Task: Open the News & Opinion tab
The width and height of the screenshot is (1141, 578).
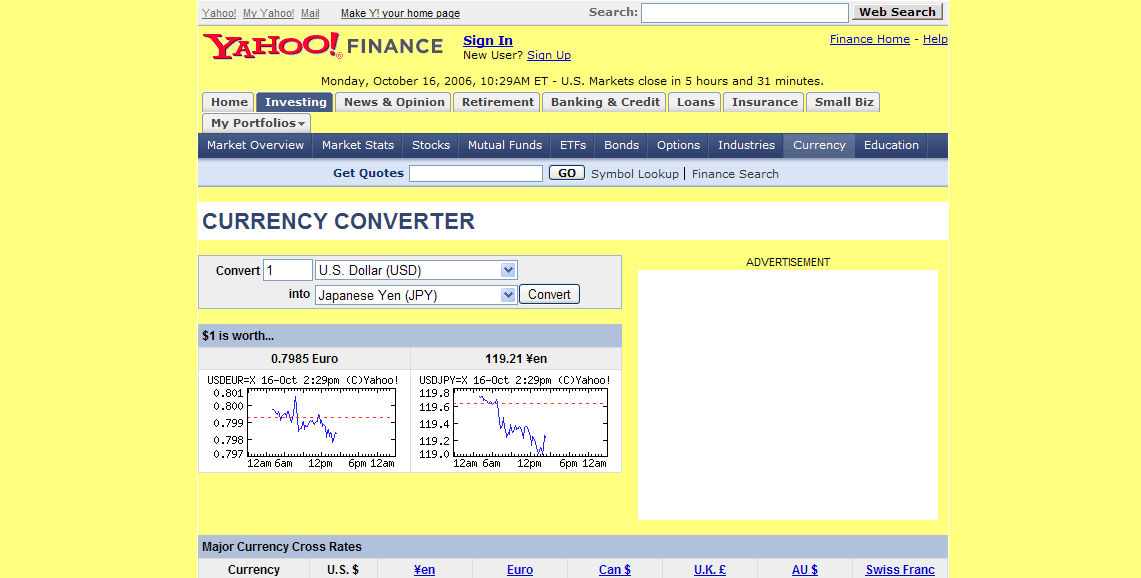Action: pos(394,102)
